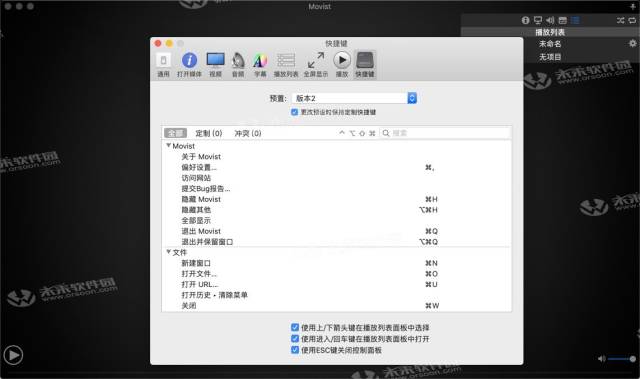This screenshot has height=379, width=640.
Task: Collapse the Movist shortcut group
Action: 168,145
